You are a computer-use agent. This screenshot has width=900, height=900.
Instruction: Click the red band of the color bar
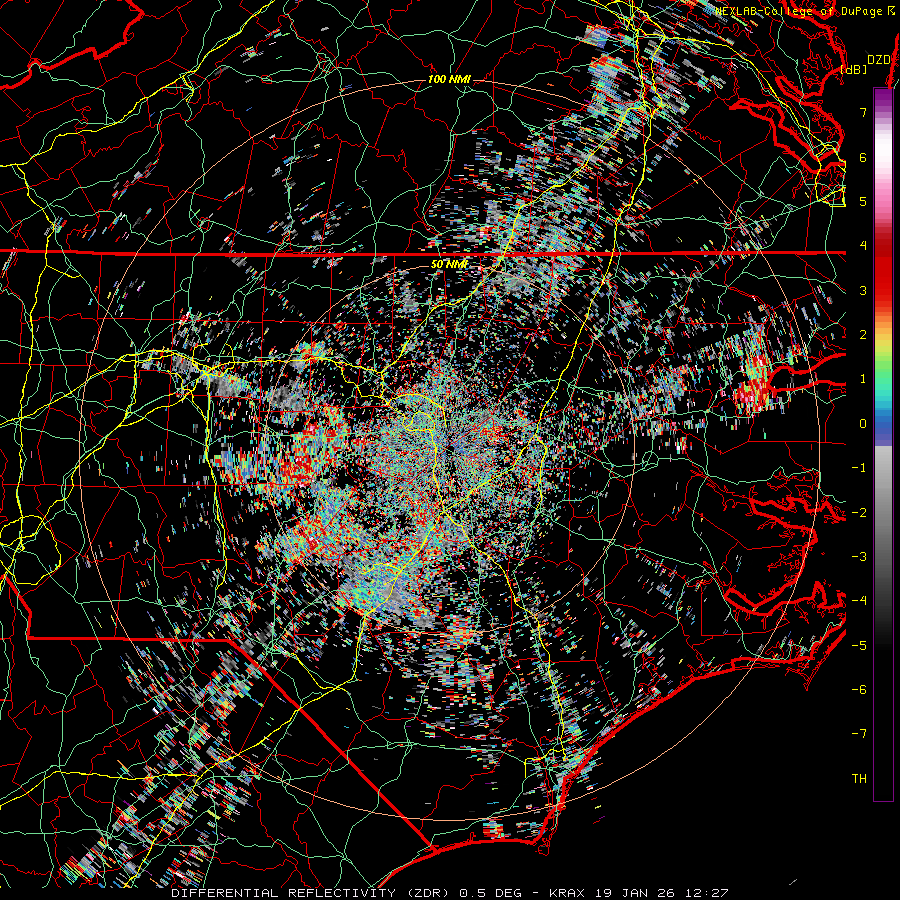(x=883, y=270)
